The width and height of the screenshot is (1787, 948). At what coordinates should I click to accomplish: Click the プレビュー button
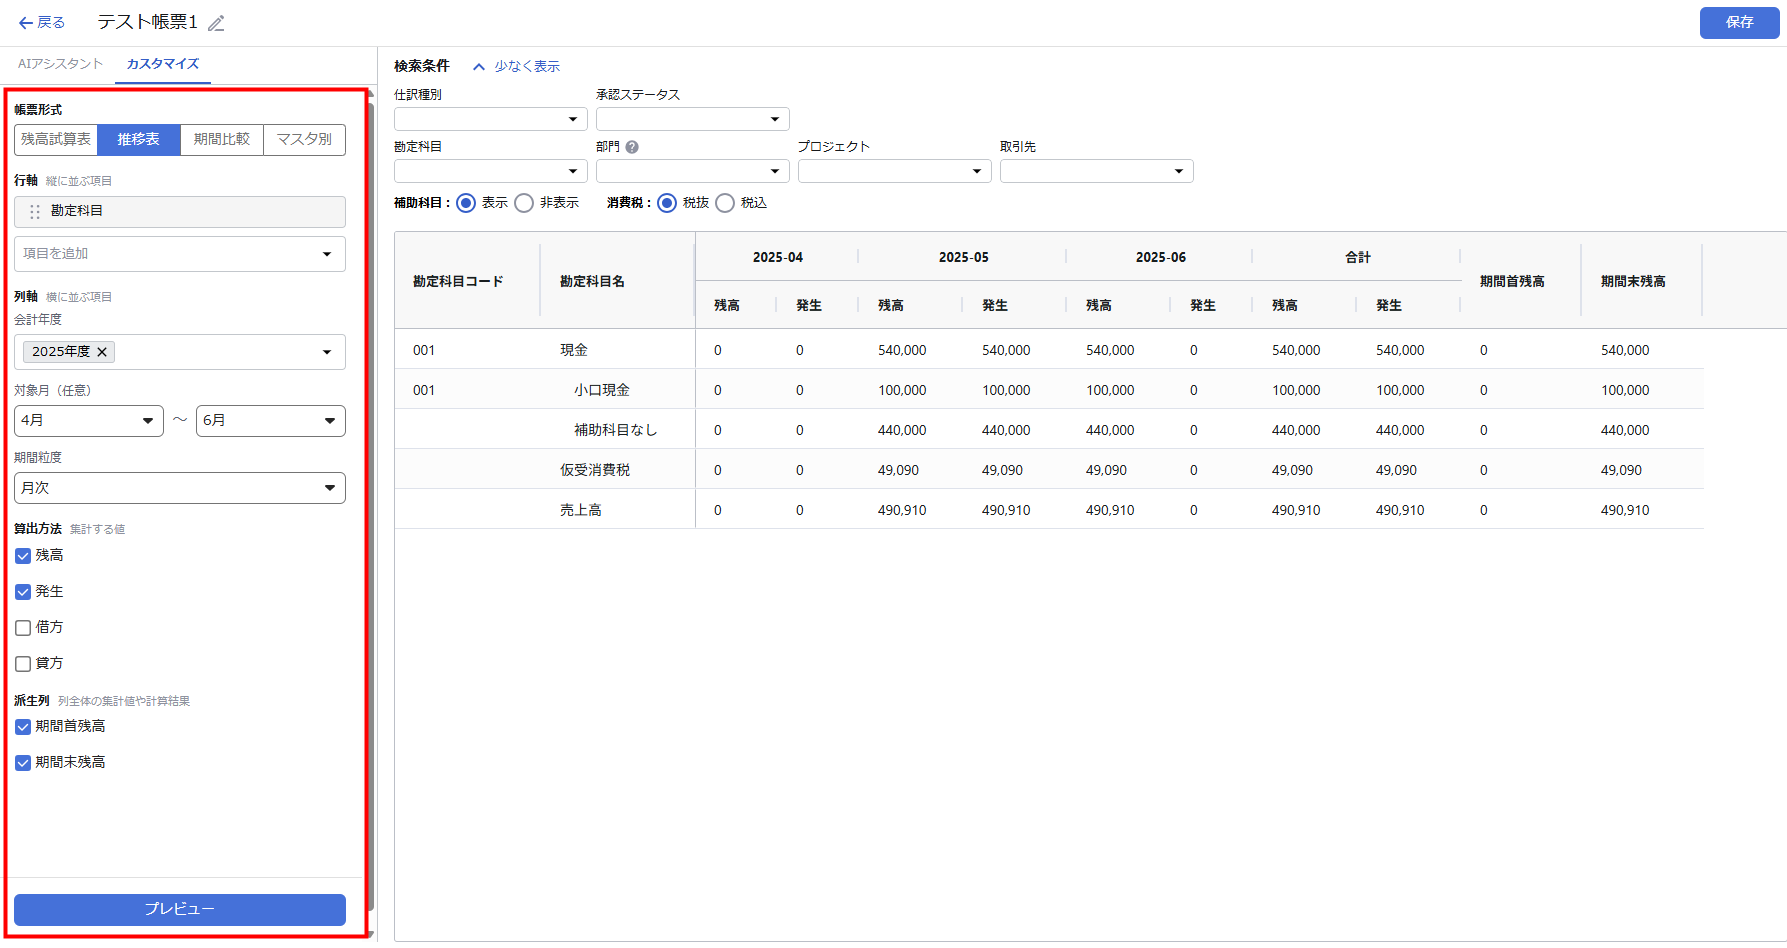pyautogui.click(x=180, y=909)
